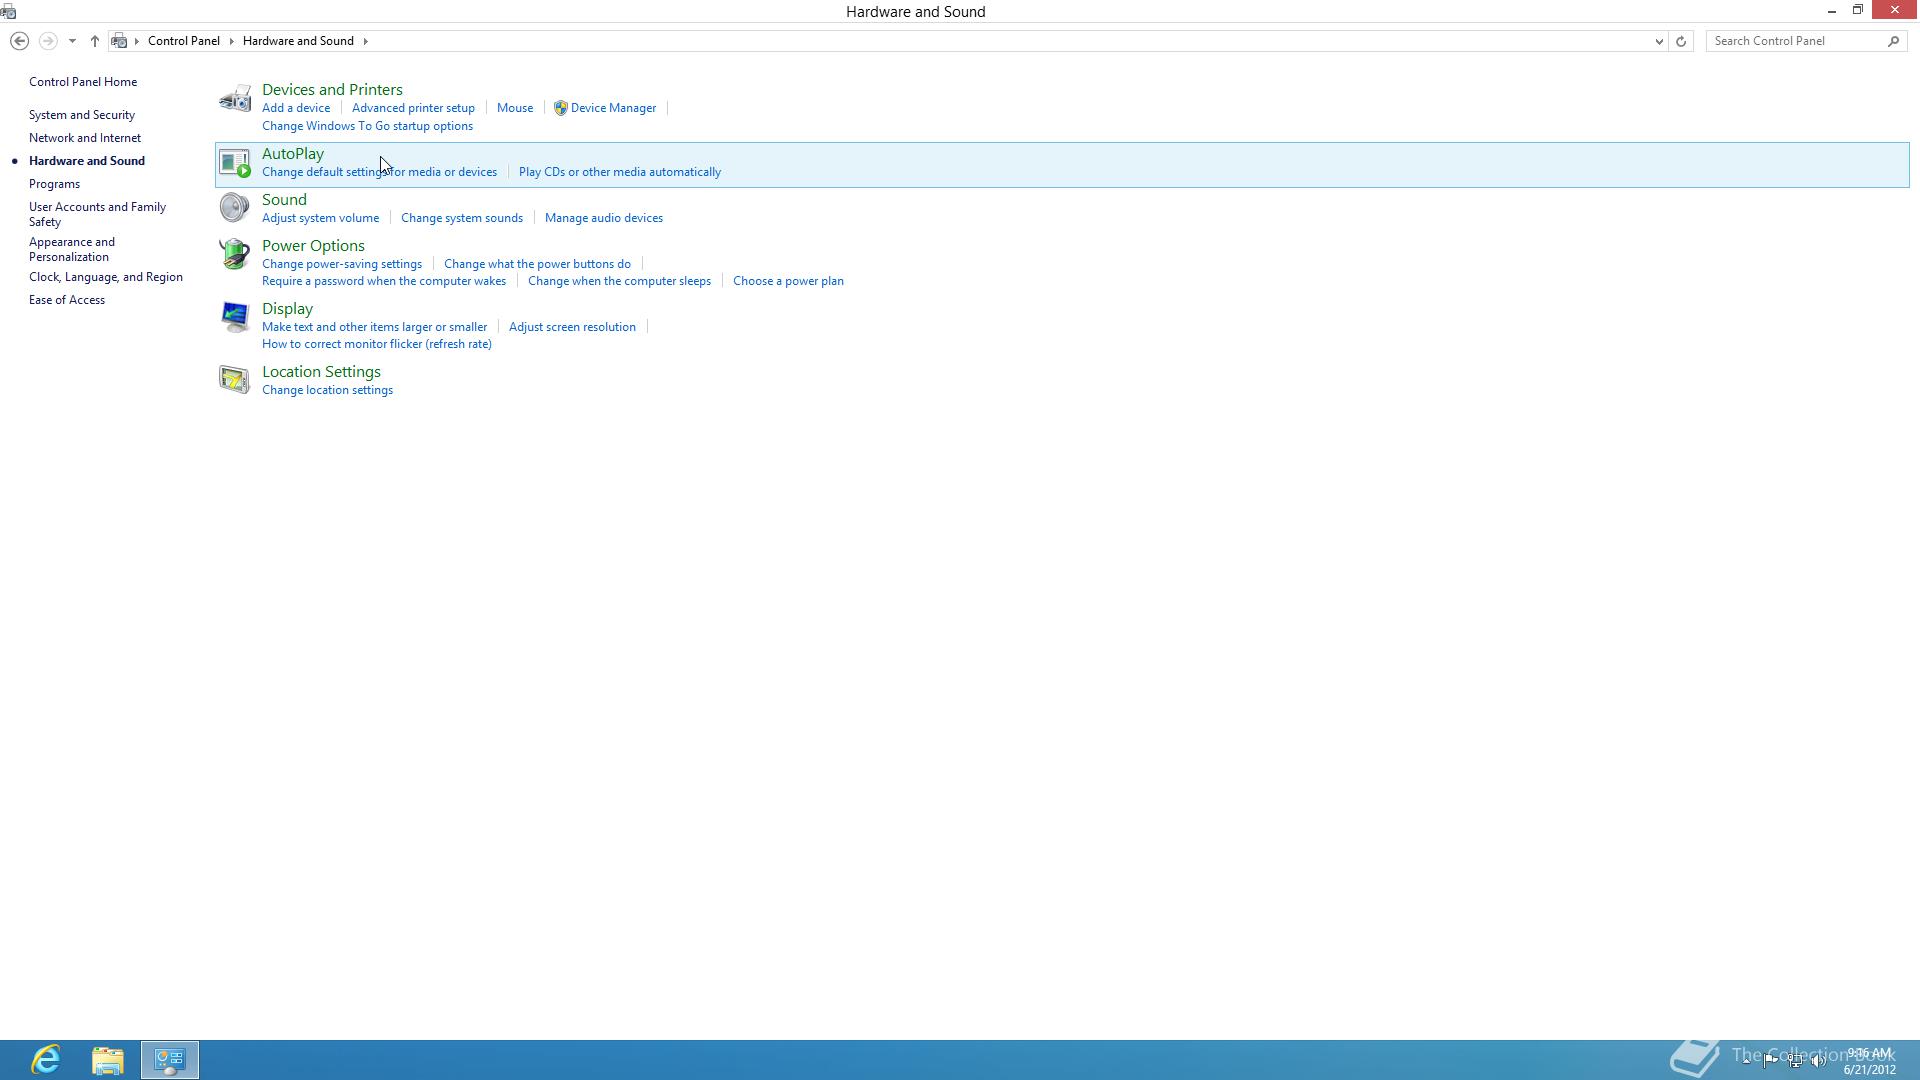The height and width of the screenshot is (1080, 1920).
Task: Expand the chevron after Control Panel breadcrumb
Action: pyautogui.click(x=231, y=41)
